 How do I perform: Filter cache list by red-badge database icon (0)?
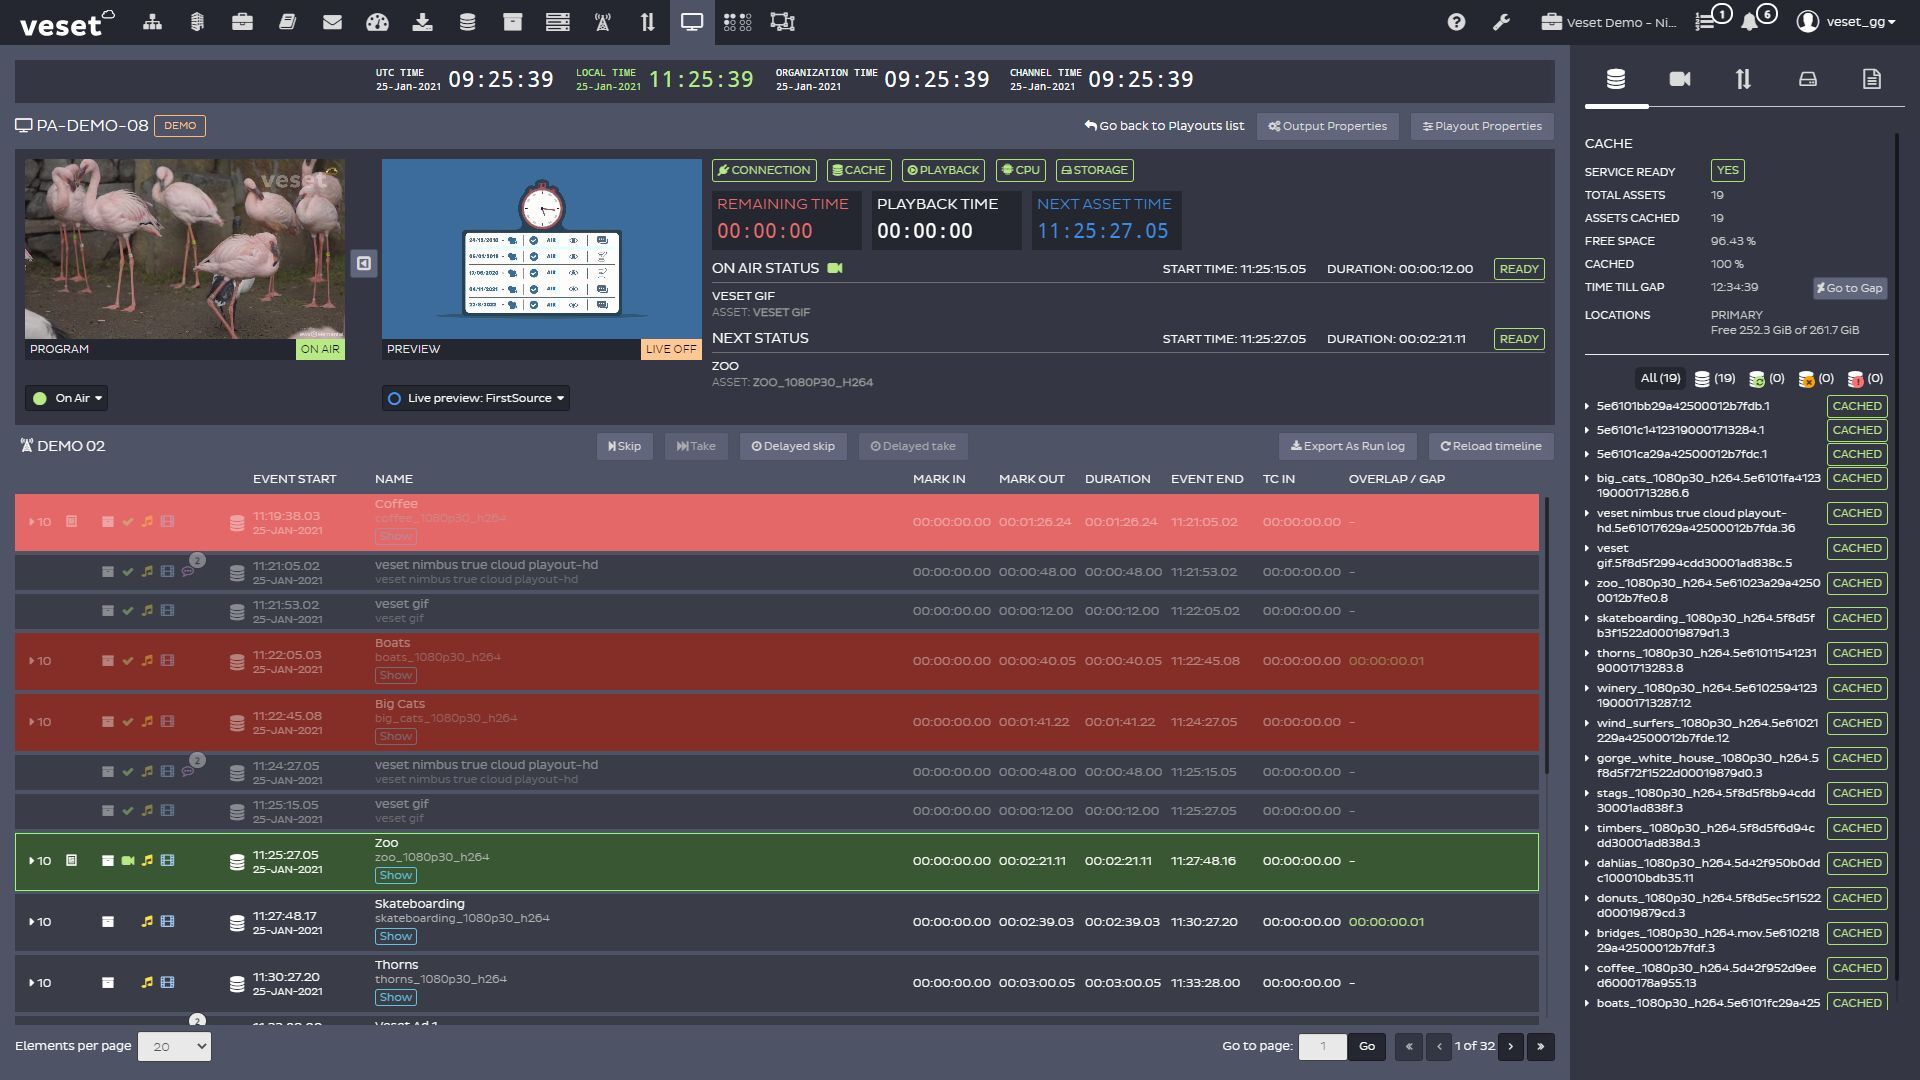pos(1865,379)
